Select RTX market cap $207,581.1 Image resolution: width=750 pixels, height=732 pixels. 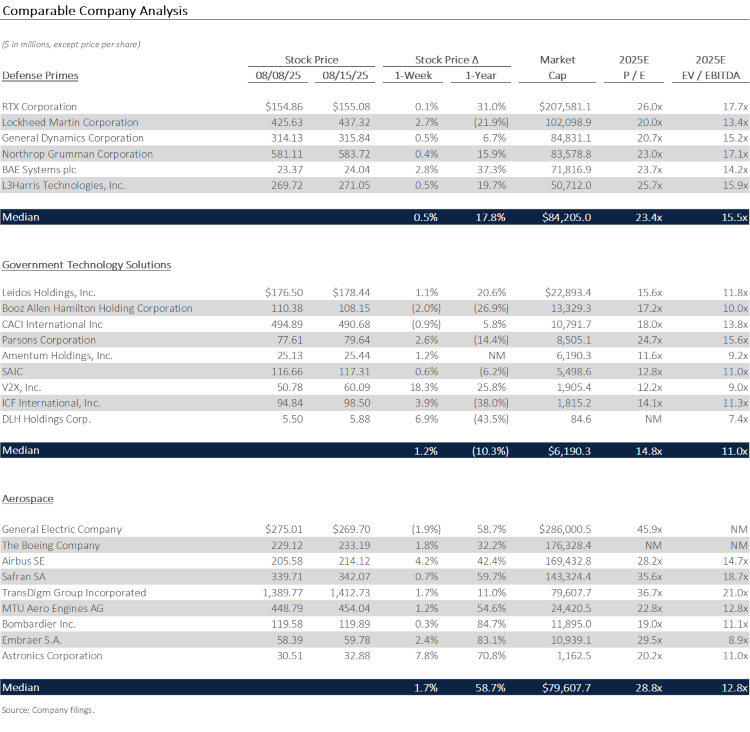pyautogui.click(x=565, y=106)
